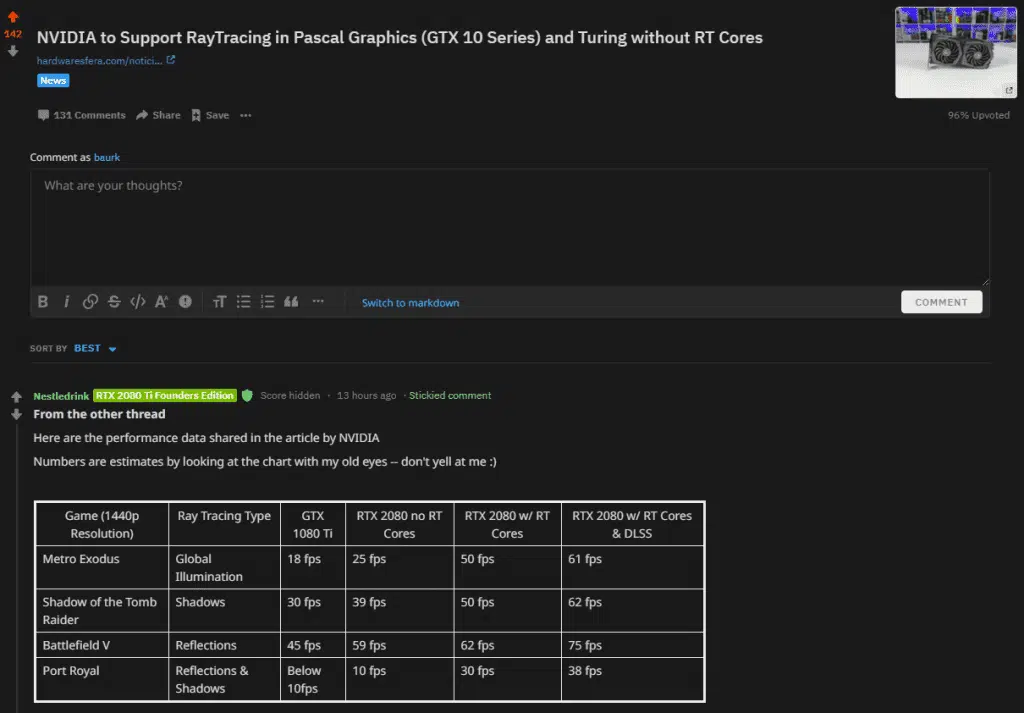This screenshot has width=1024, height=713.
Task: Toggle bold formatting in comment editor
Action: tap(43, 302)
